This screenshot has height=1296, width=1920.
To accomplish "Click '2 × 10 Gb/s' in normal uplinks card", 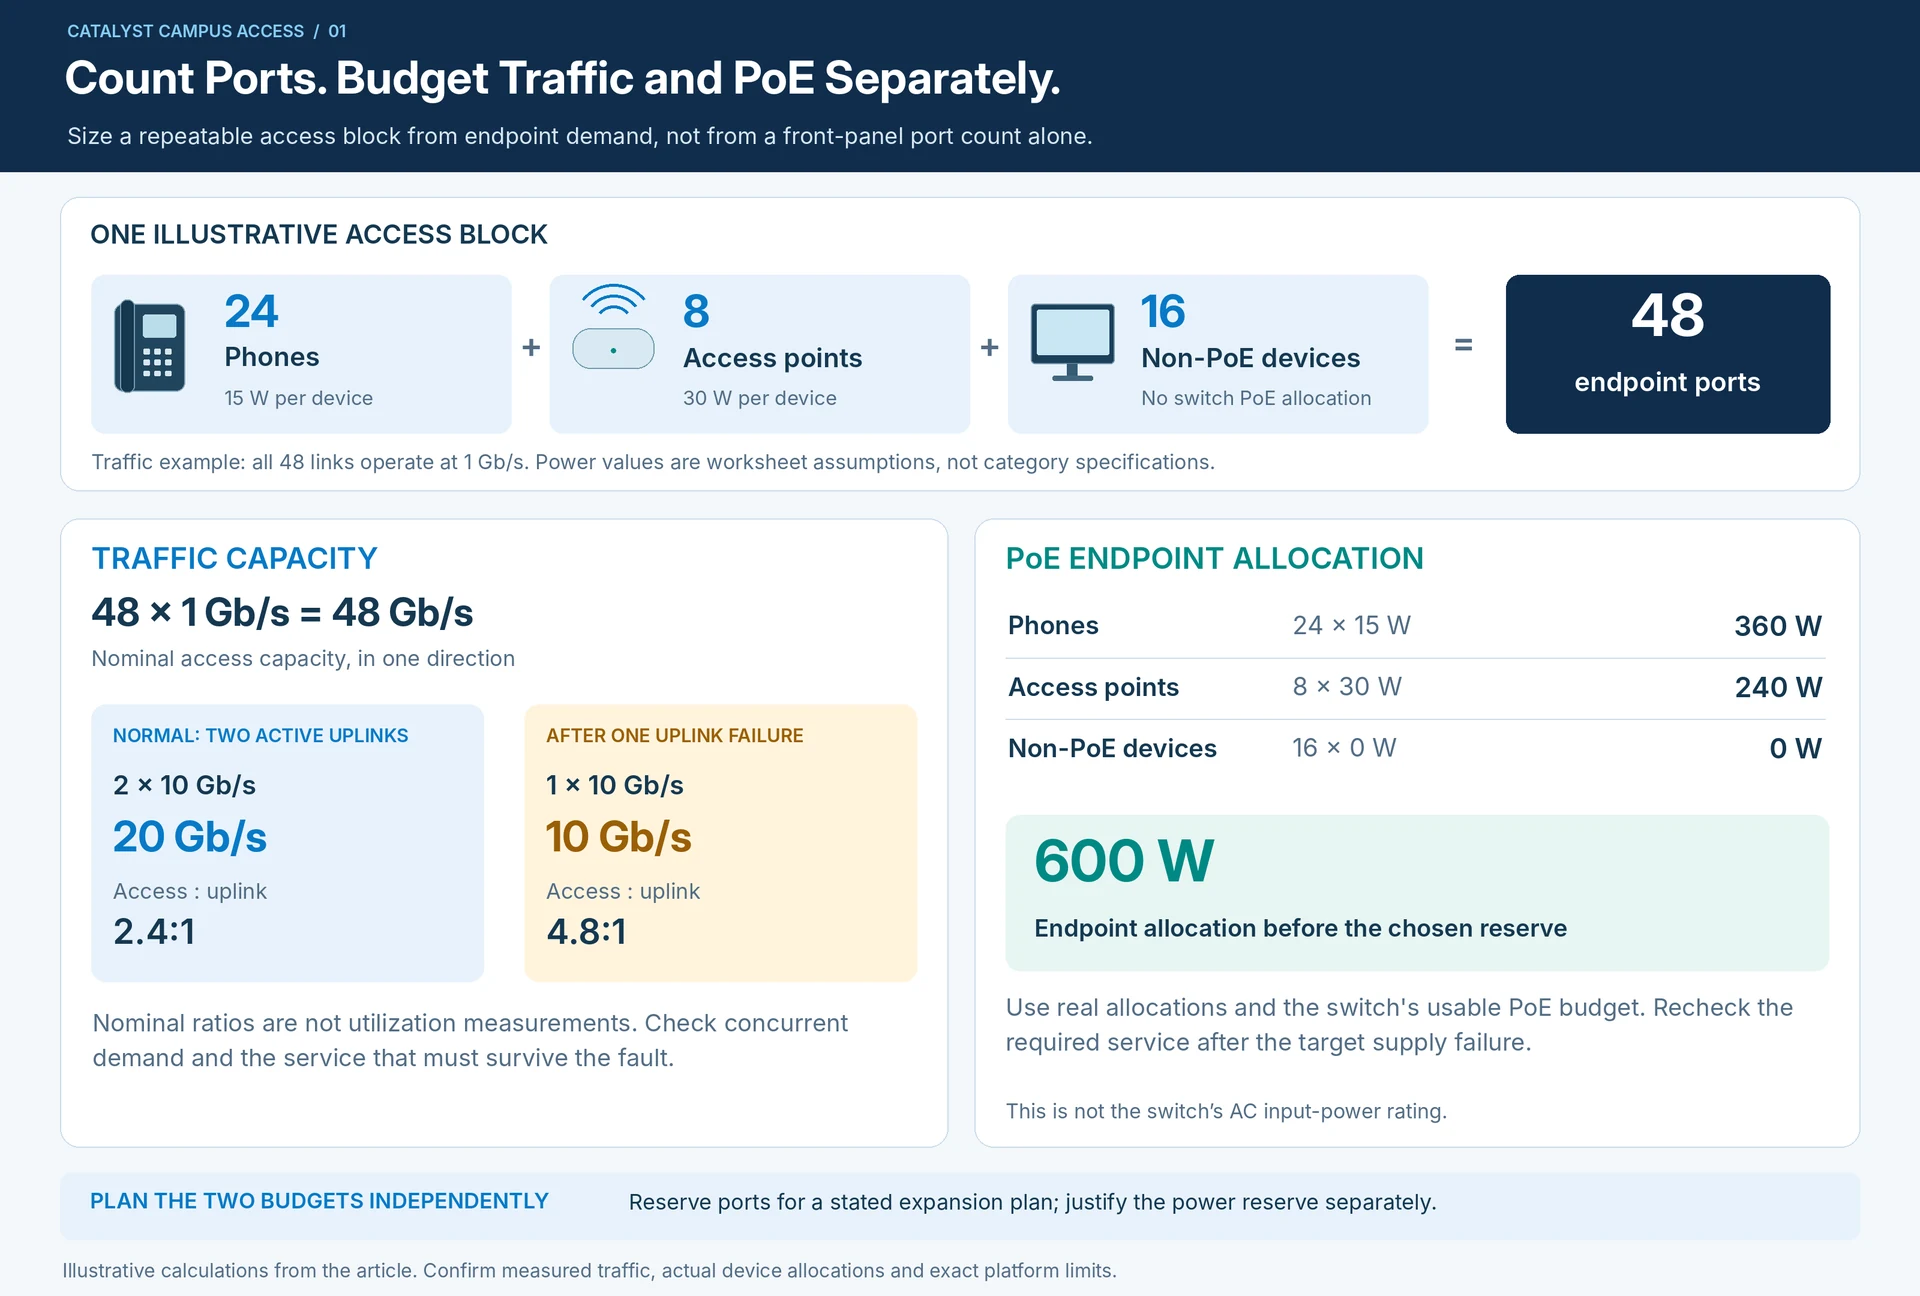I will 184,785.
